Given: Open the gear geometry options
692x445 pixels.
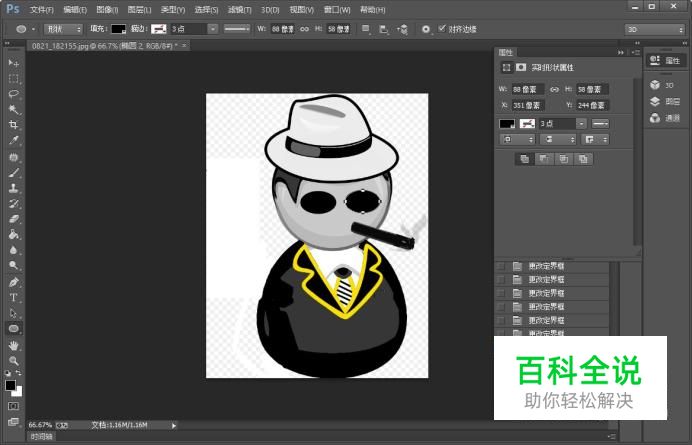Looking at the screenshot, I should point(425,29).
